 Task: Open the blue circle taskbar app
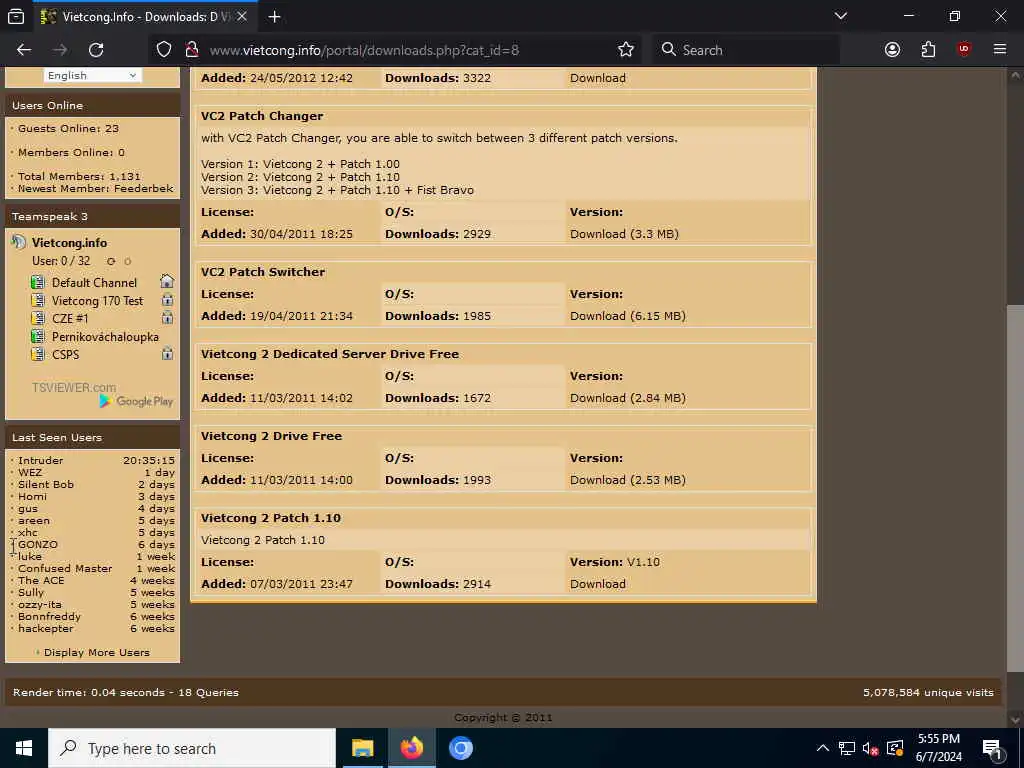460,748
